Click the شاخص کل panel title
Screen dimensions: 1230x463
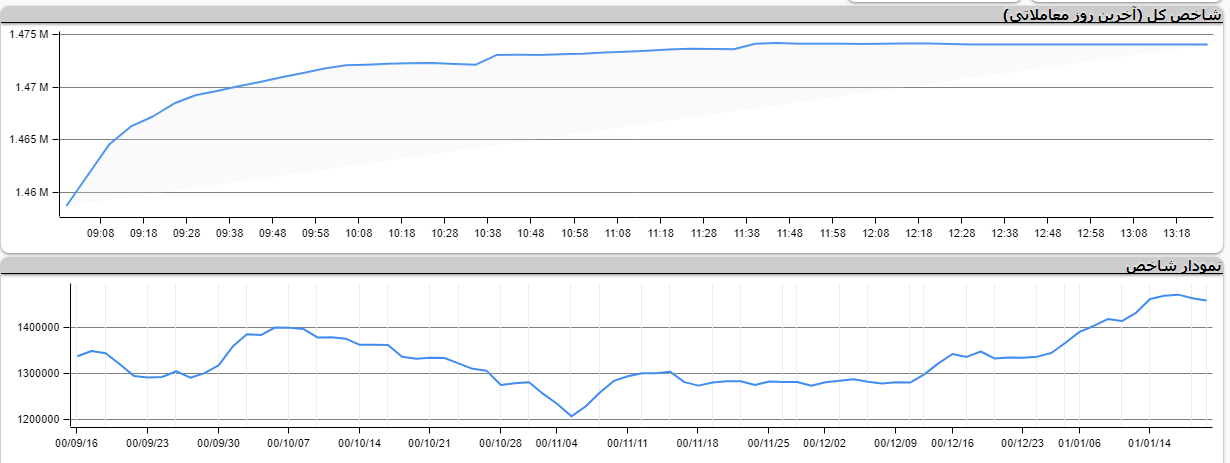pyautogui.click(x=1114, y=14)
